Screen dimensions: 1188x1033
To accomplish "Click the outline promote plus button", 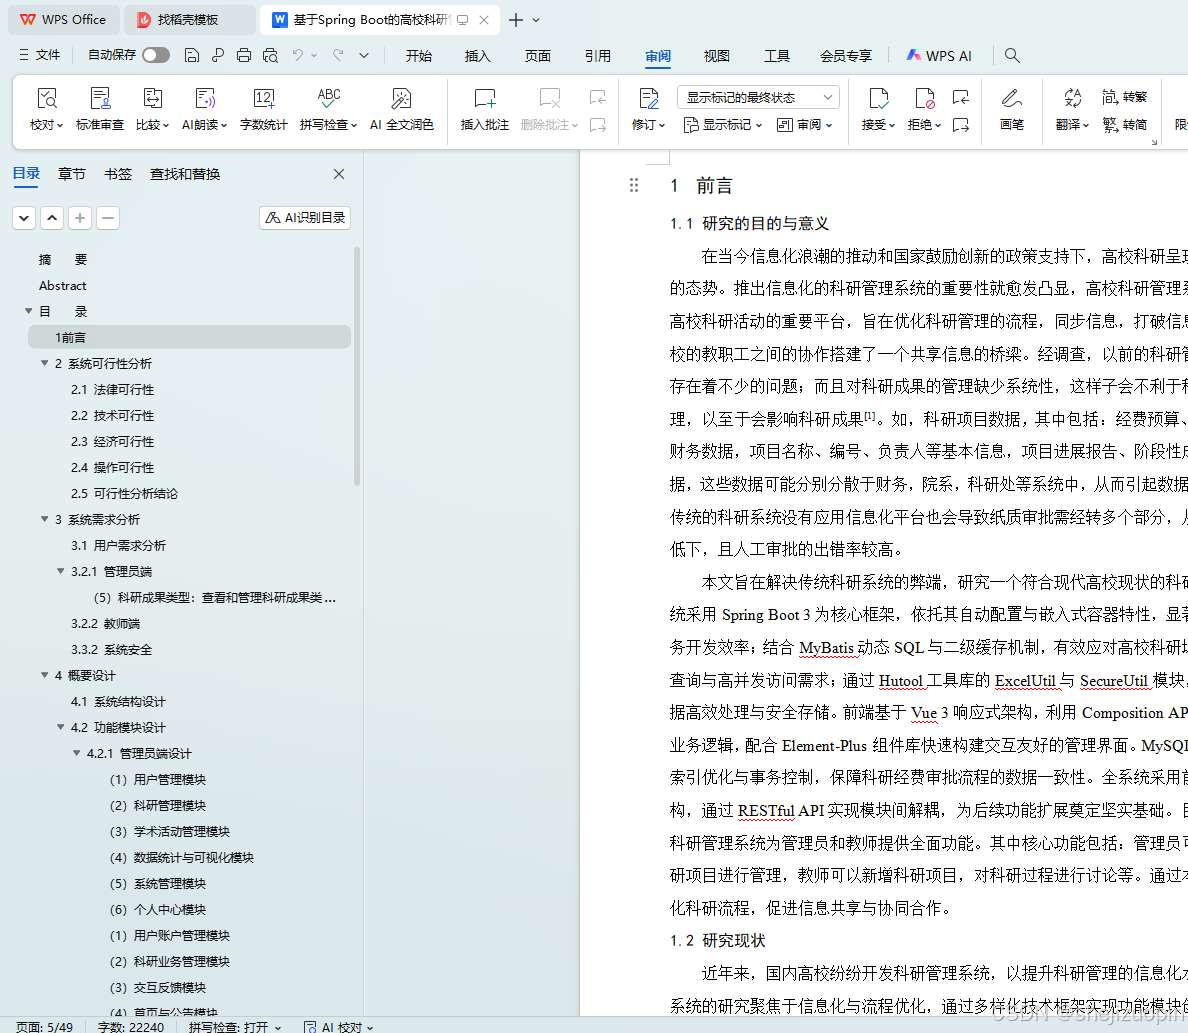I will click(80, 218).
